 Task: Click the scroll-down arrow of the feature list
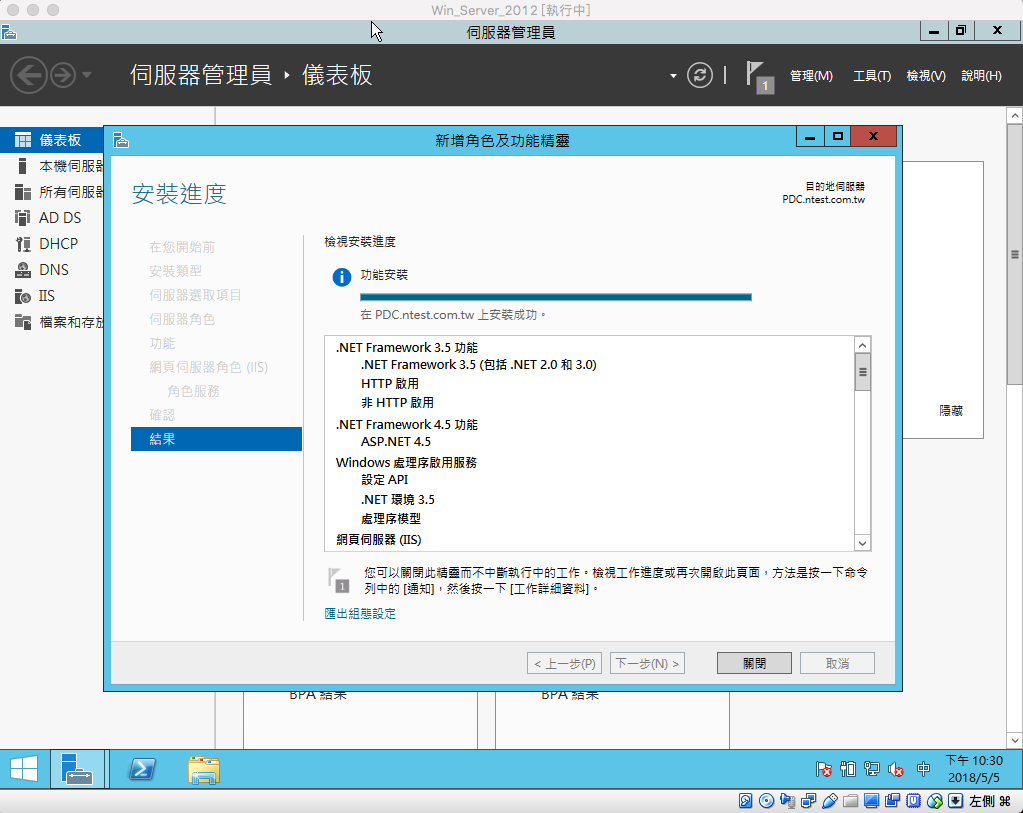tap(862, 542)
